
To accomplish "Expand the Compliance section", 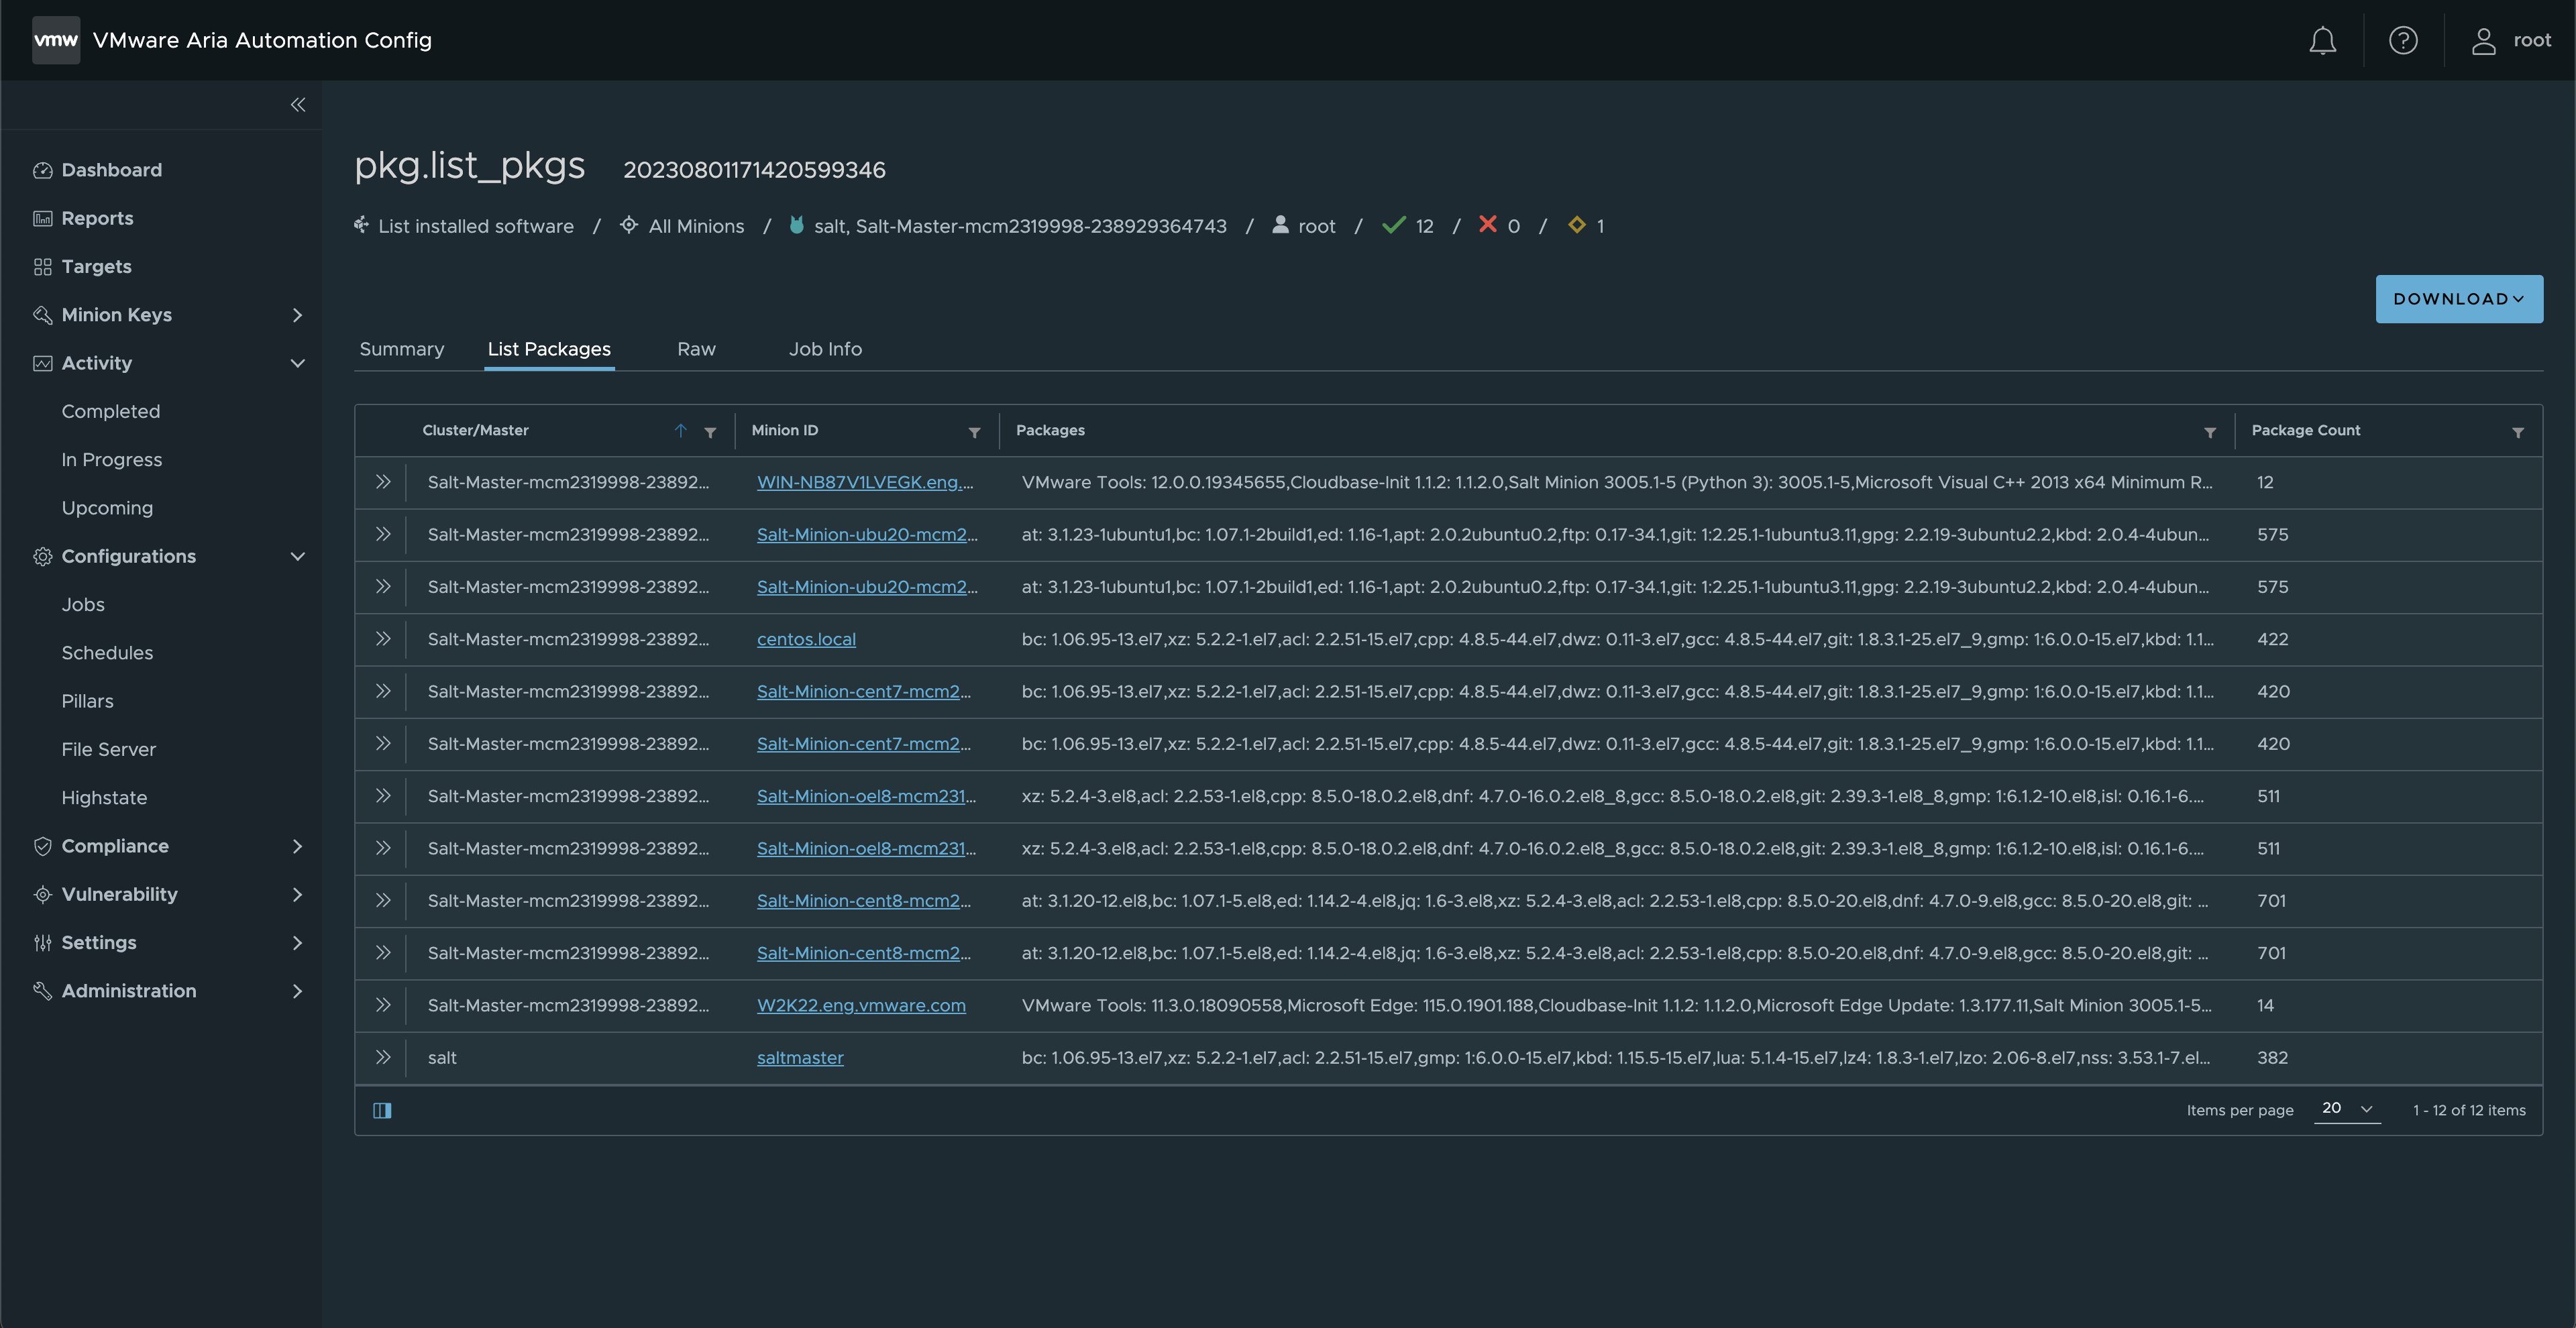I will click(x=297, y=846).
